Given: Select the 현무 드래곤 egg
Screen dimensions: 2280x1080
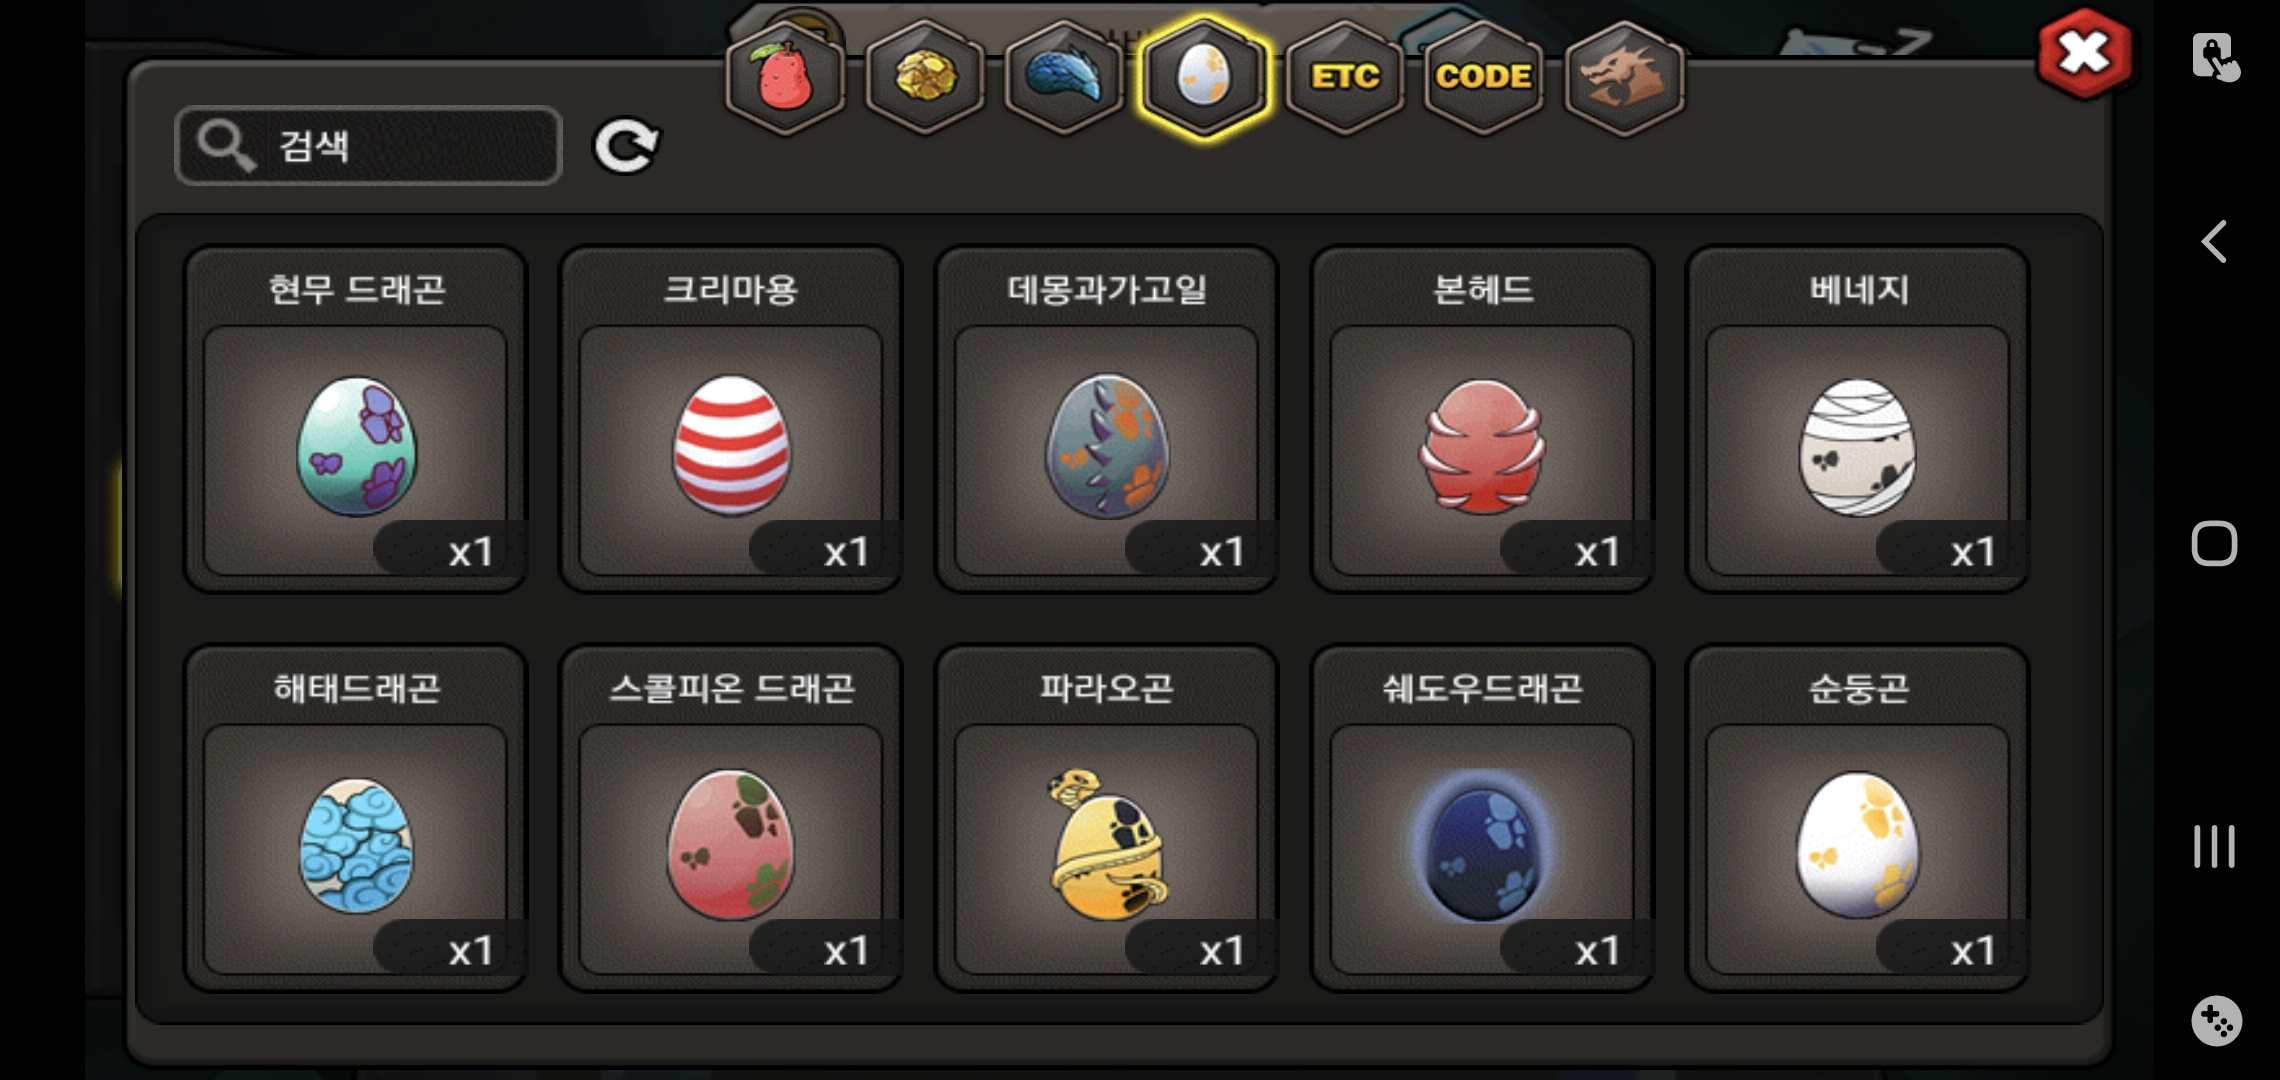Looking at the screenshot, I should [x=356, y=420].
